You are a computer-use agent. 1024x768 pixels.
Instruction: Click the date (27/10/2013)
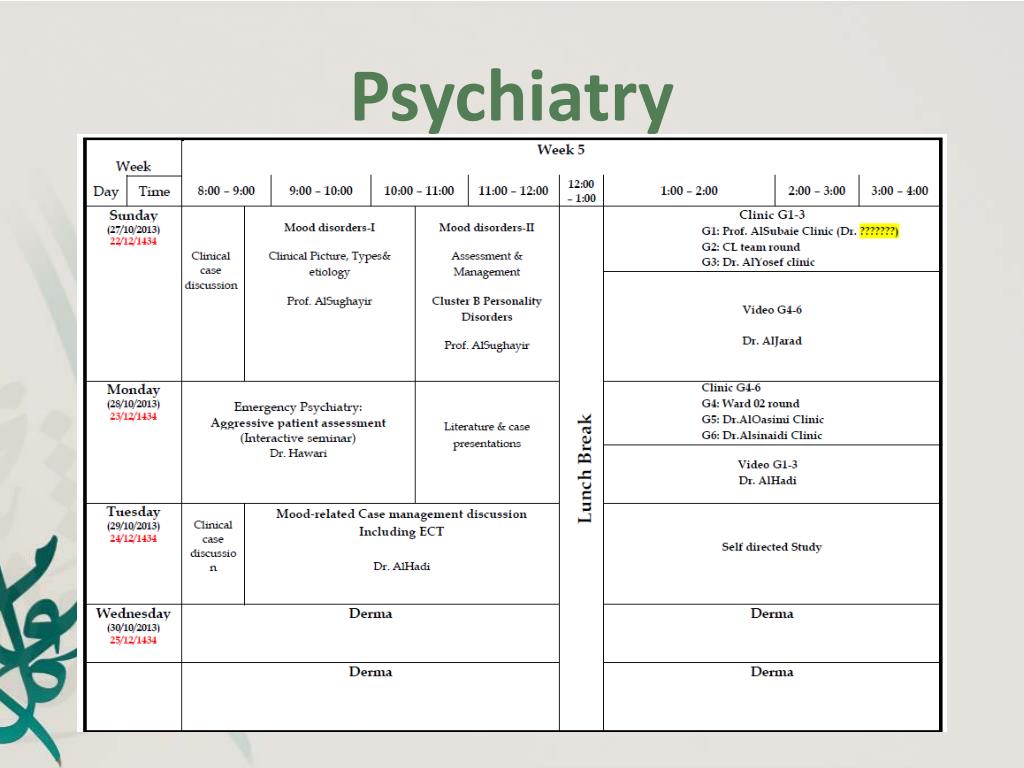click(133, 229)
